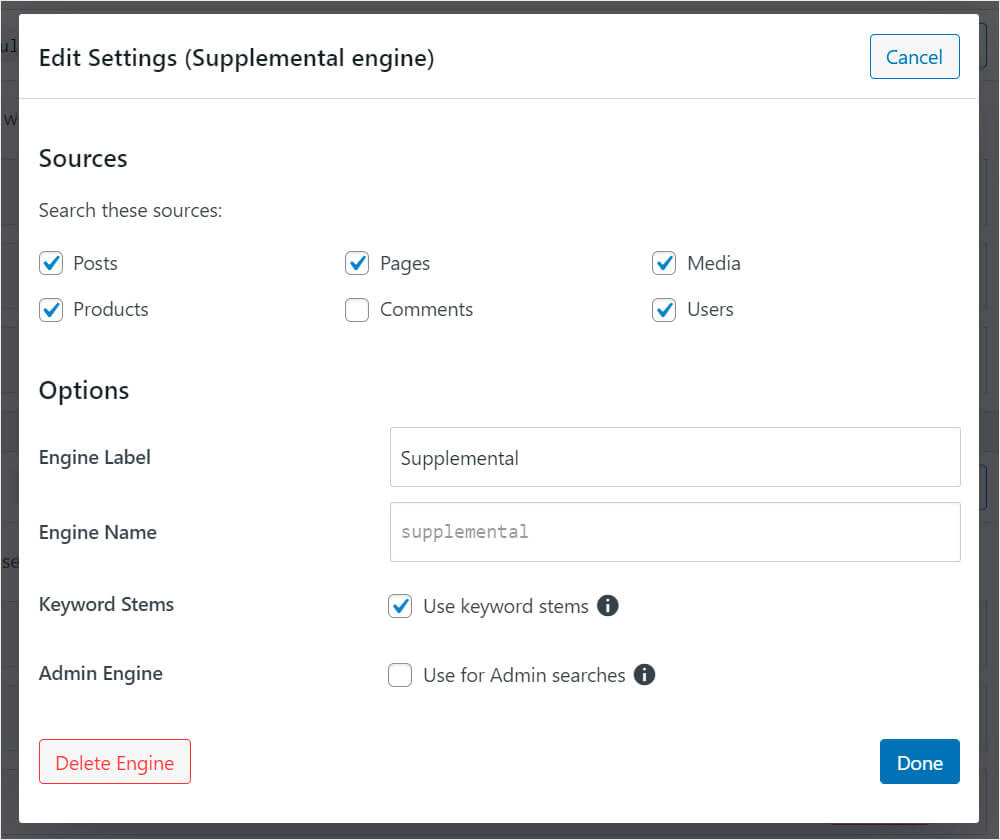1000x840 pixels.
Task: Uncheck the Media source checkbox
Action: tap(664, 263)
